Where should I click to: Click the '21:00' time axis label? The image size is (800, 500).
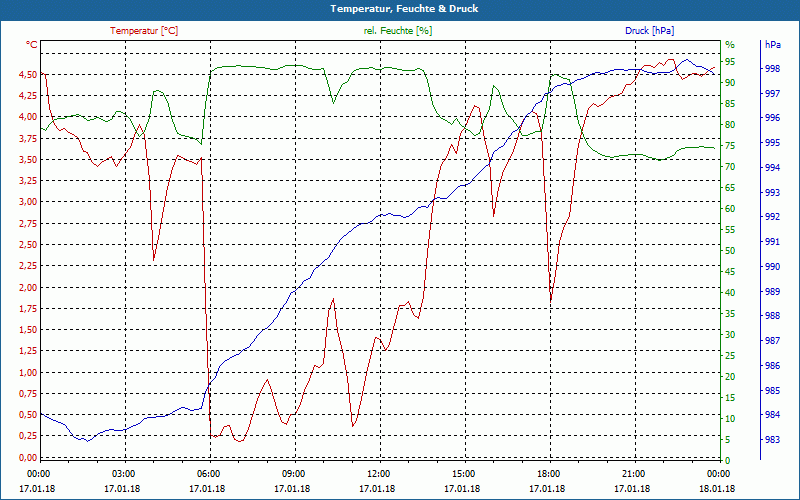coord(634,473)
